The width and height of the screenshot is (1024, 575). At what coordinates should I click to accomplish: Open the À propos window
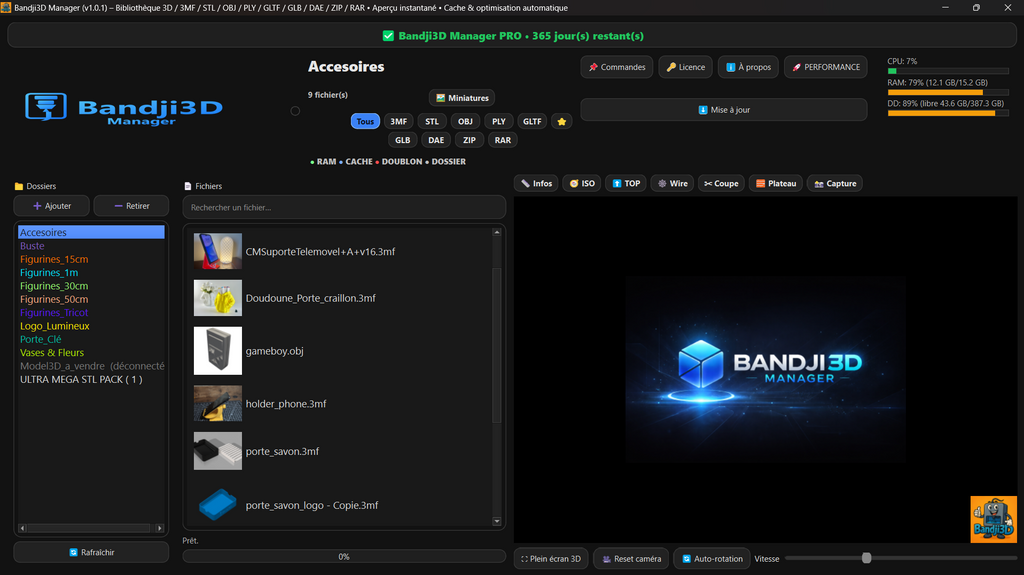[x=748, y=67]
